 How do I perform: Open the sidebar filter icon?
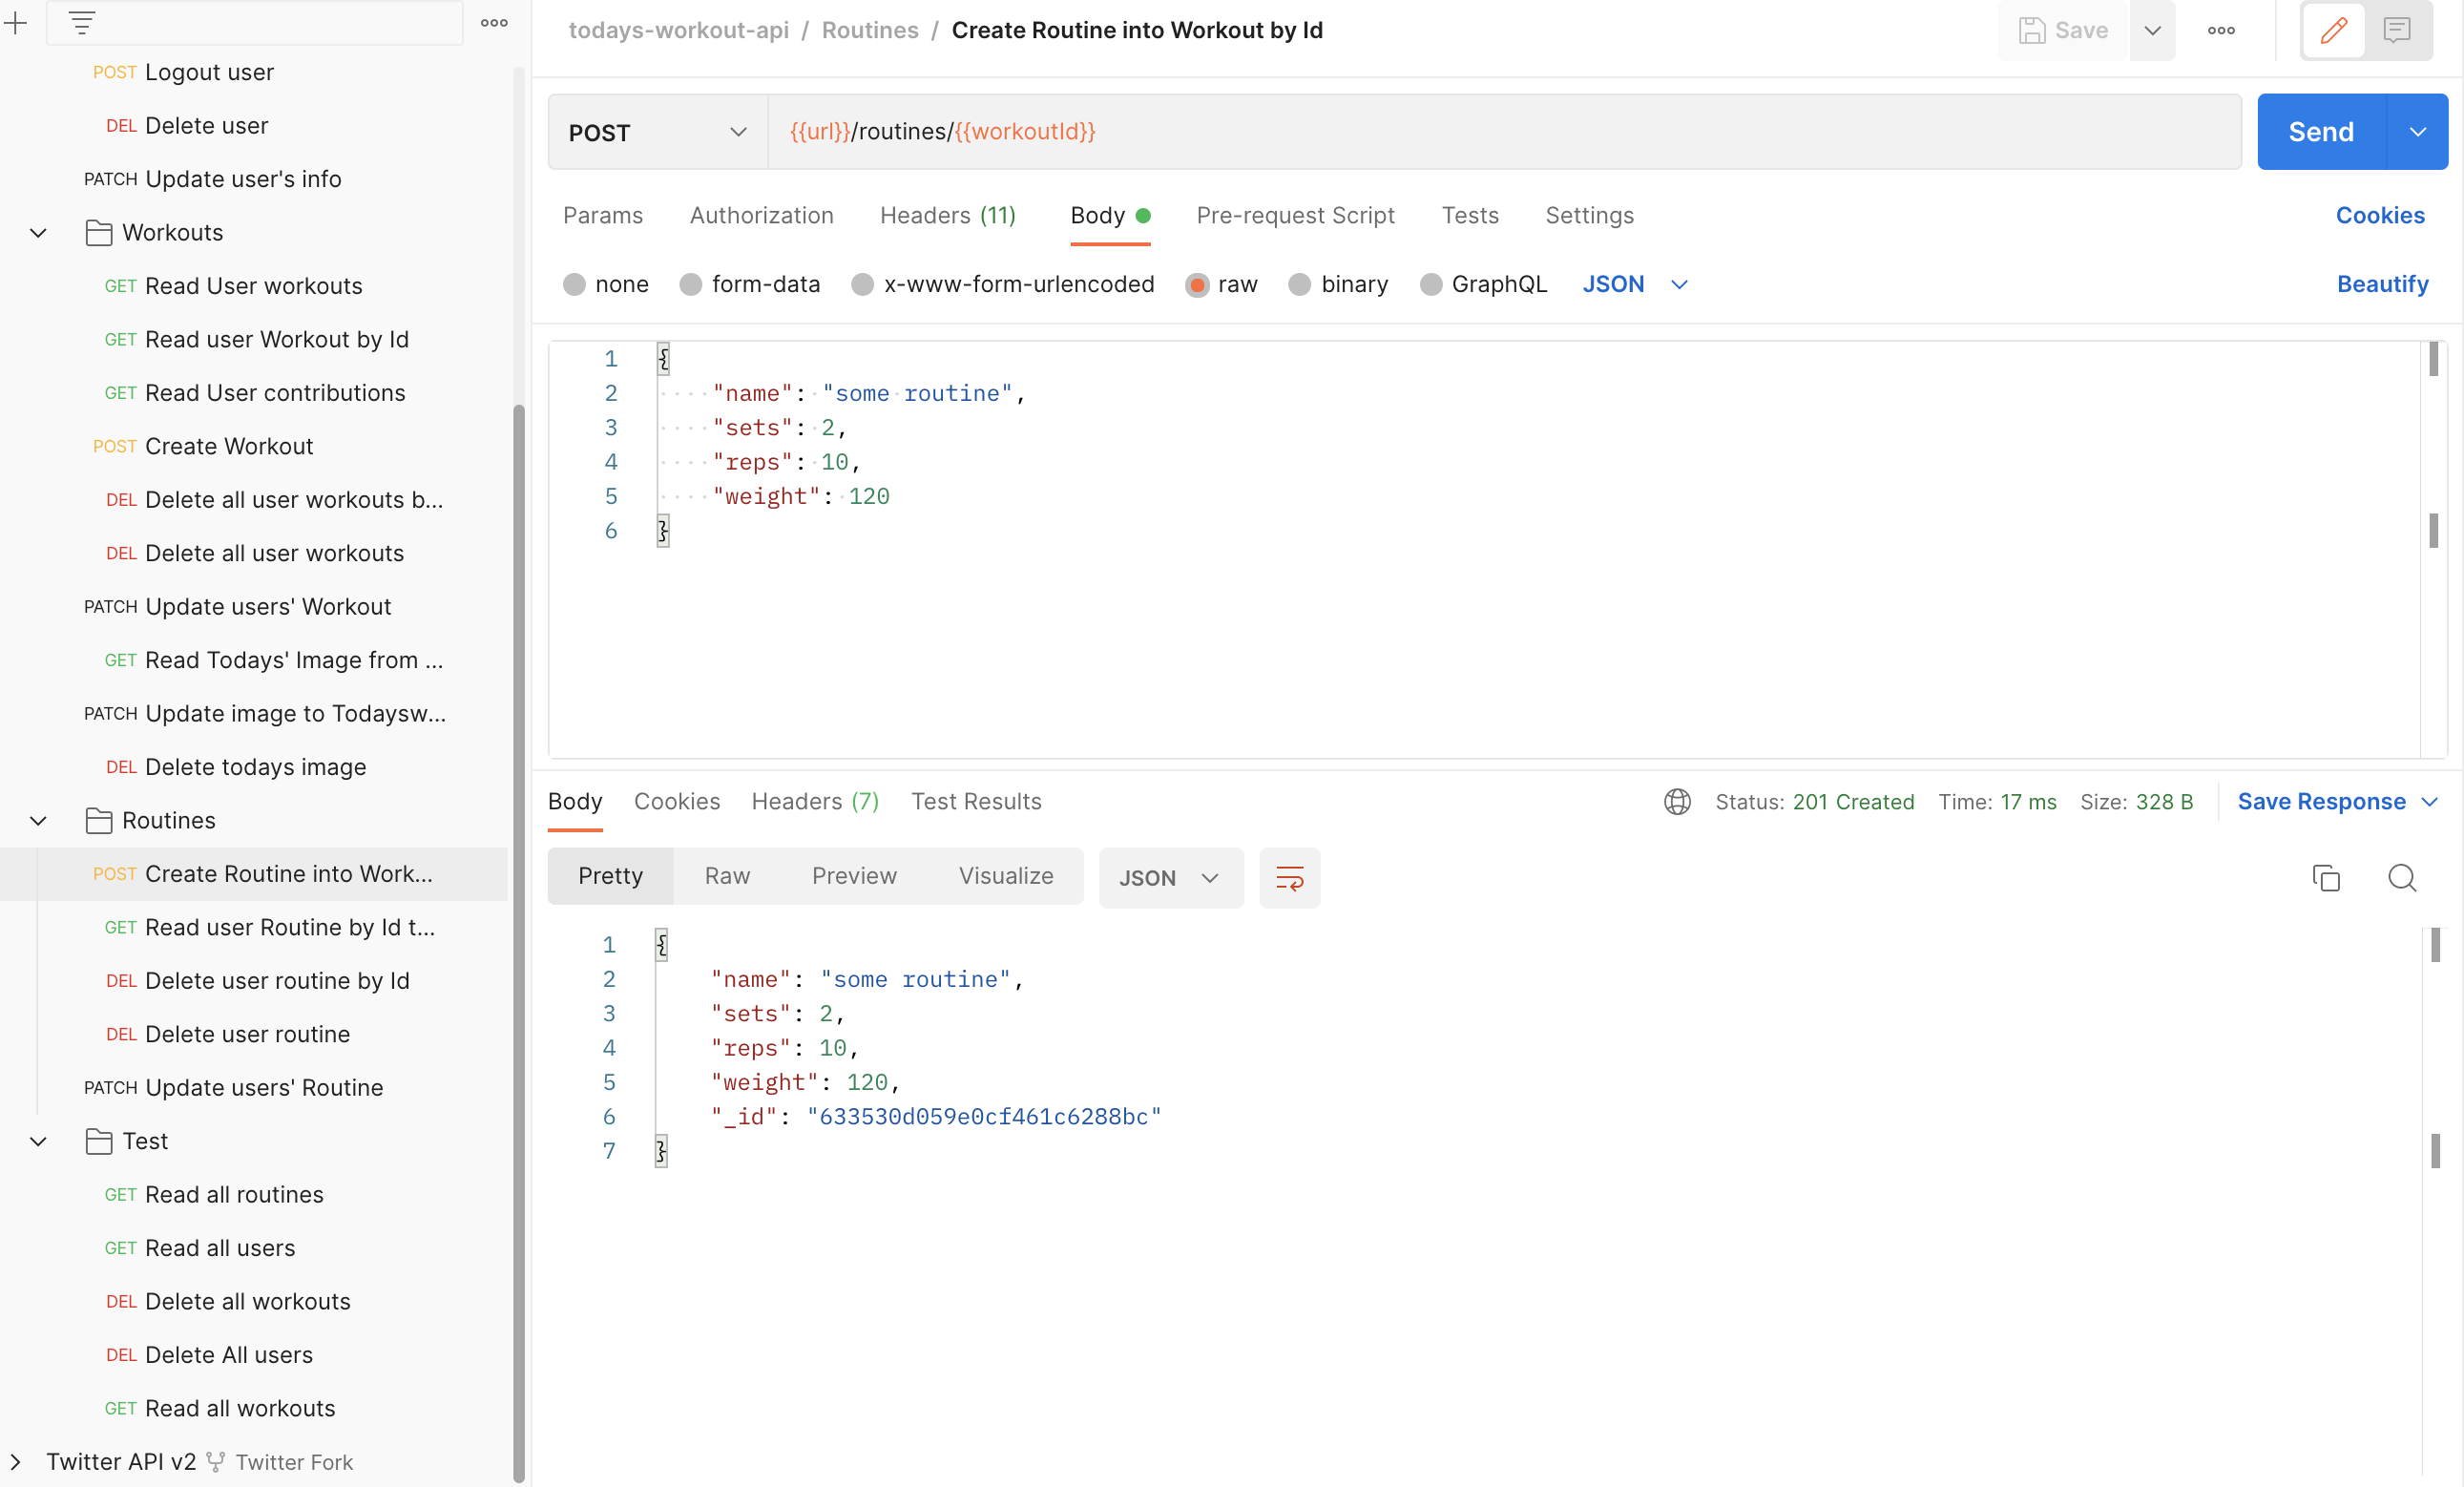coord(80,22)
